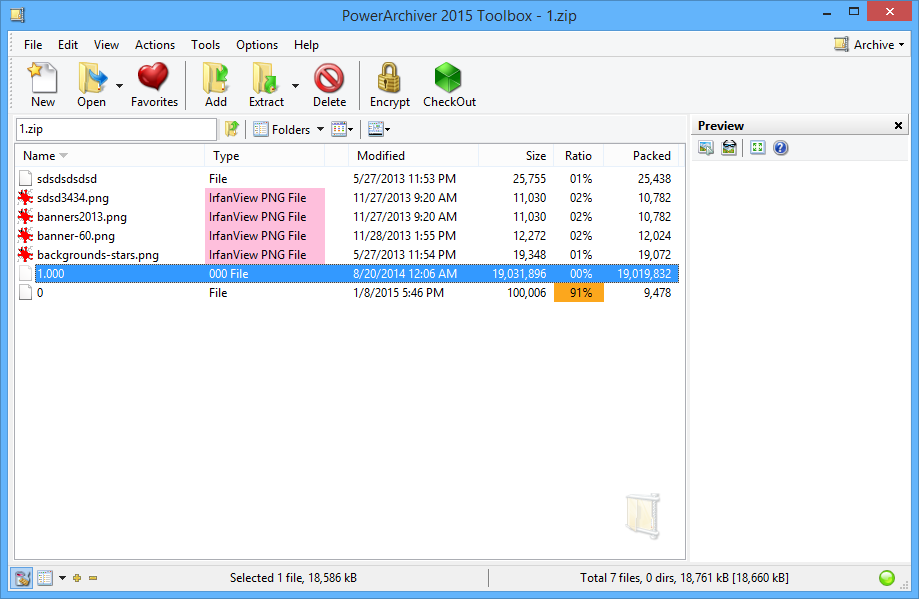
Task: Click the Extract toolbar icon
Action: [x=265, y=78]
